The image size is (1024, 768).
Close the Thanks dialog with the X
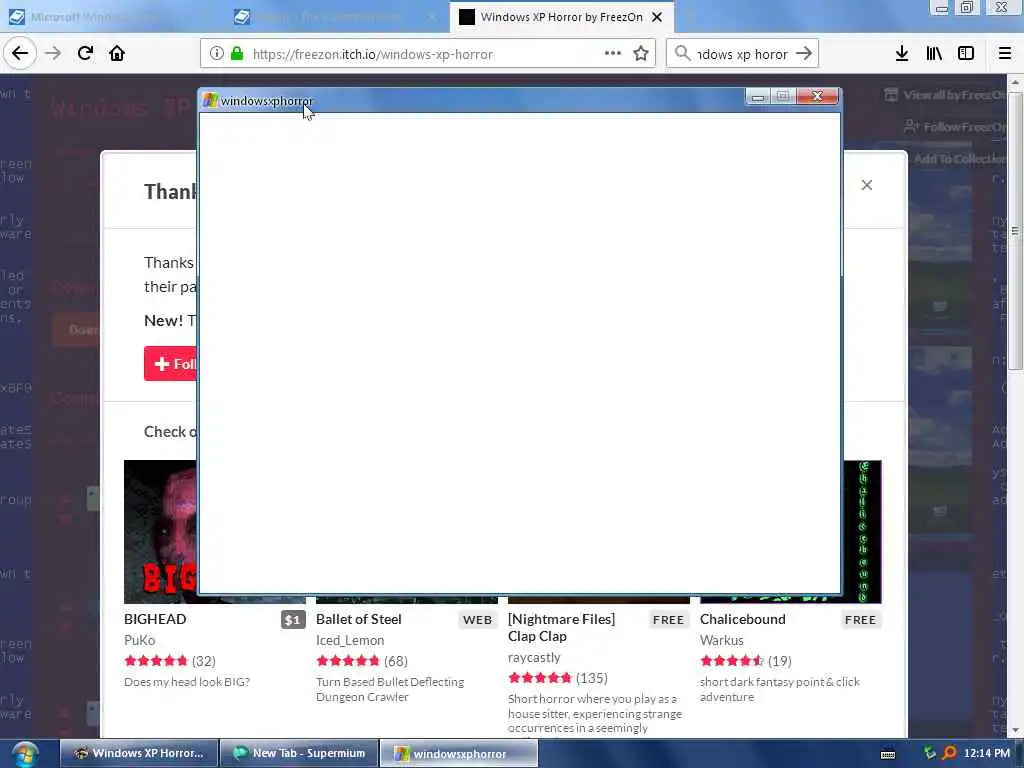pos(867,185)
